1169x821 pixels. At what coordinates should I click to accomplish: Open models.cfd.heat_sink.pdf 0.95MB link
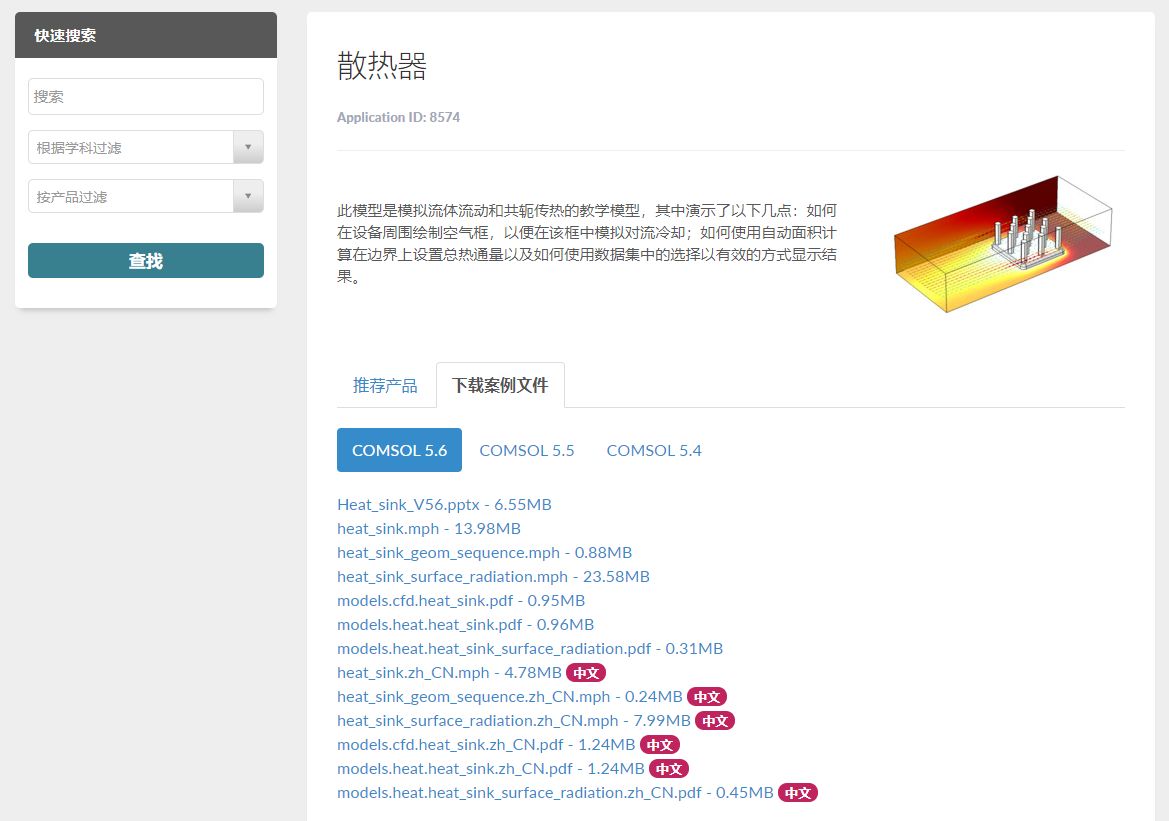[461, 600]
